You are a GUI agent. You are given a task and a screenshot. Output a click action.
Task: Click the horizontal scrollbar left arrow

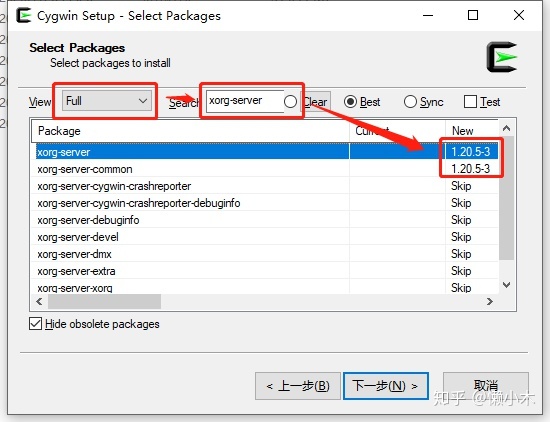(x=39, y=301)
